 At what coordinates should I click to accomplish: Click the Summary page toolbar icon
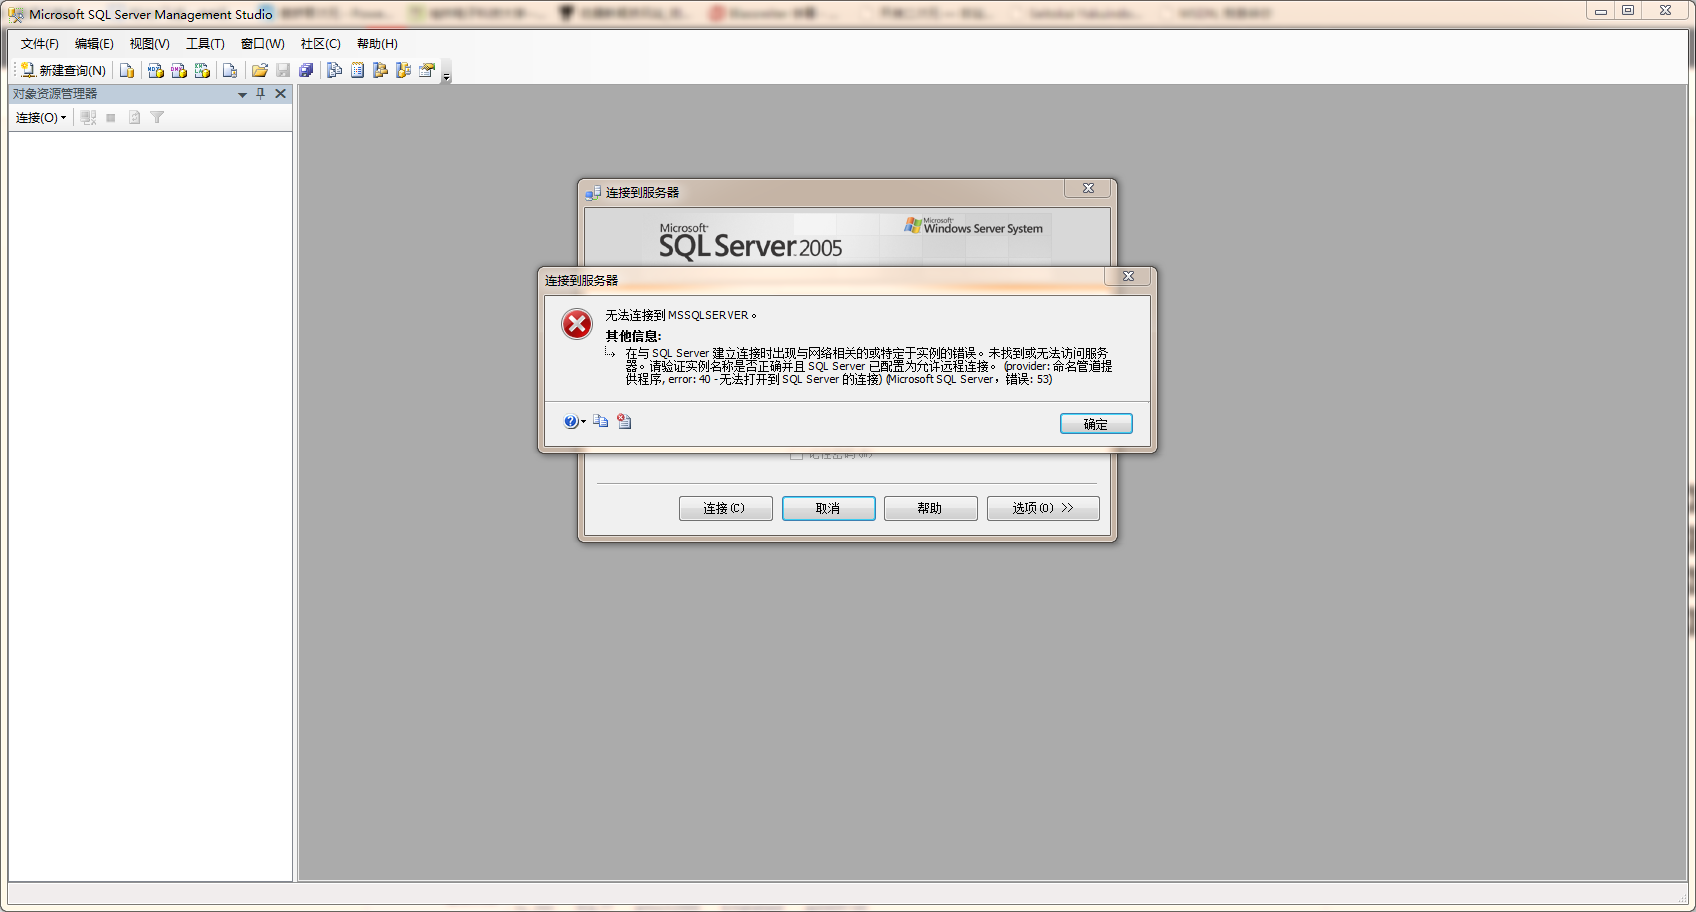358,70
